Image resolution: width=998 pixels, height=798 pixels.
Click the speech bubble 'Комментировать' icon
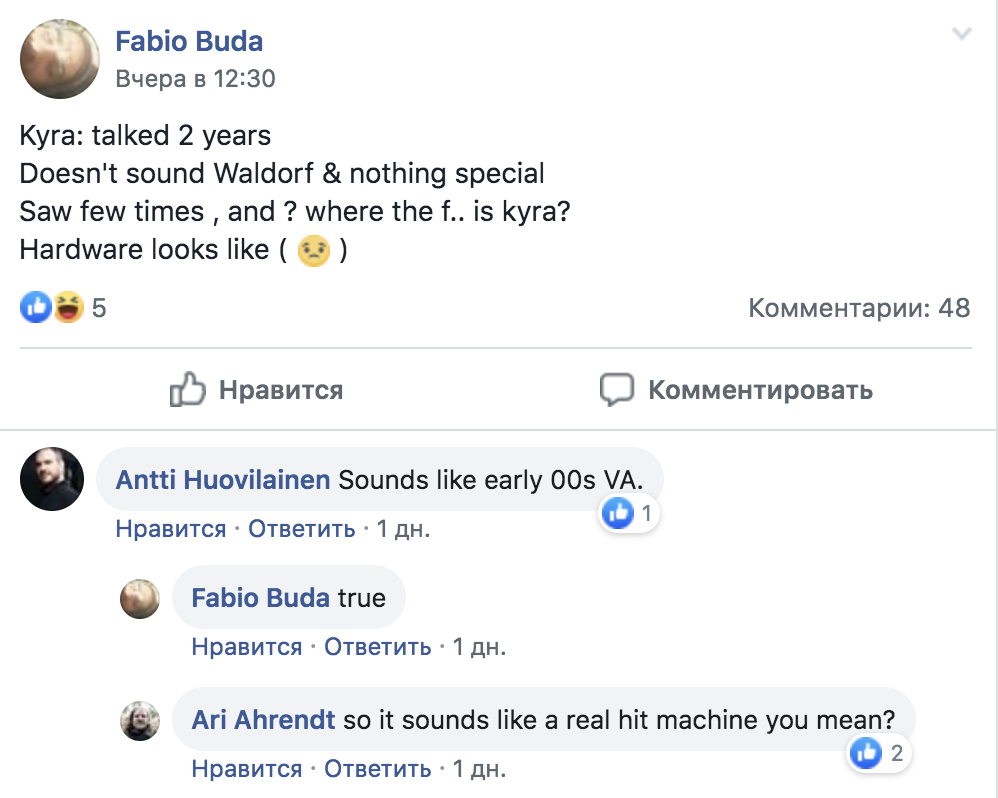(x=617, y=389)
